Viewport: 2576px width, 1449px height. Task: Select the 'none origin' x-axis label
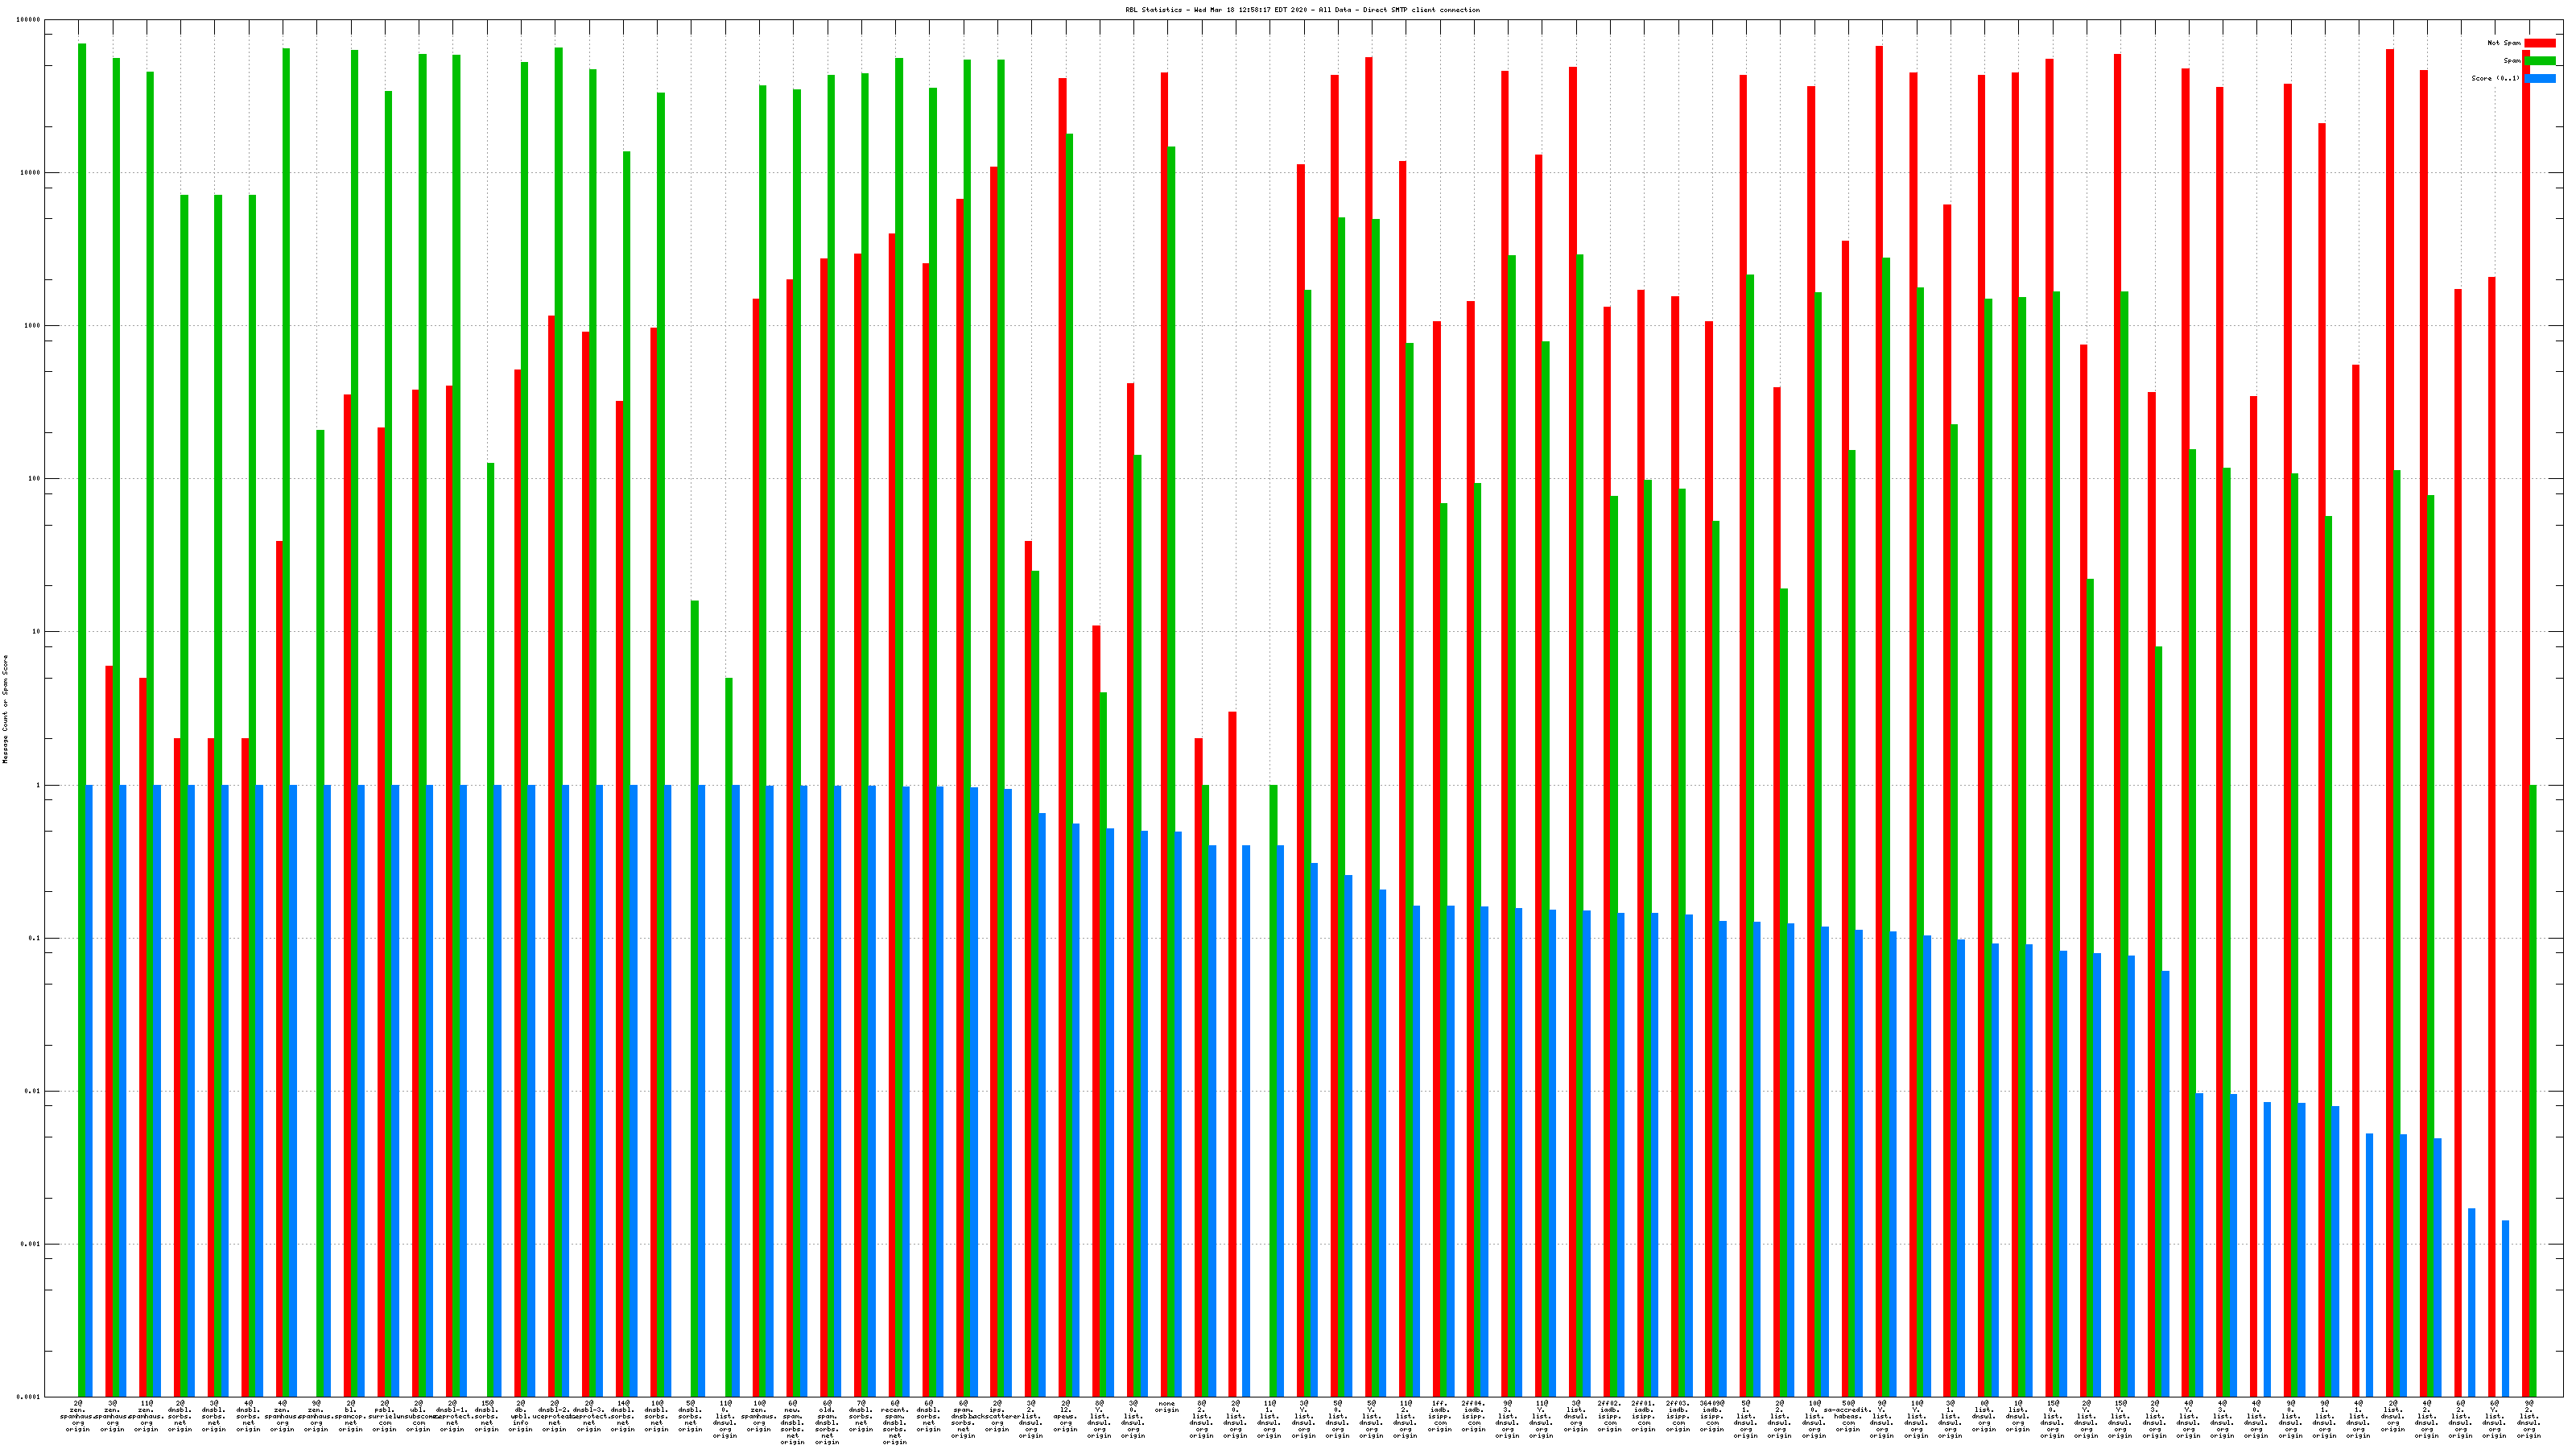[1167, 1406]
